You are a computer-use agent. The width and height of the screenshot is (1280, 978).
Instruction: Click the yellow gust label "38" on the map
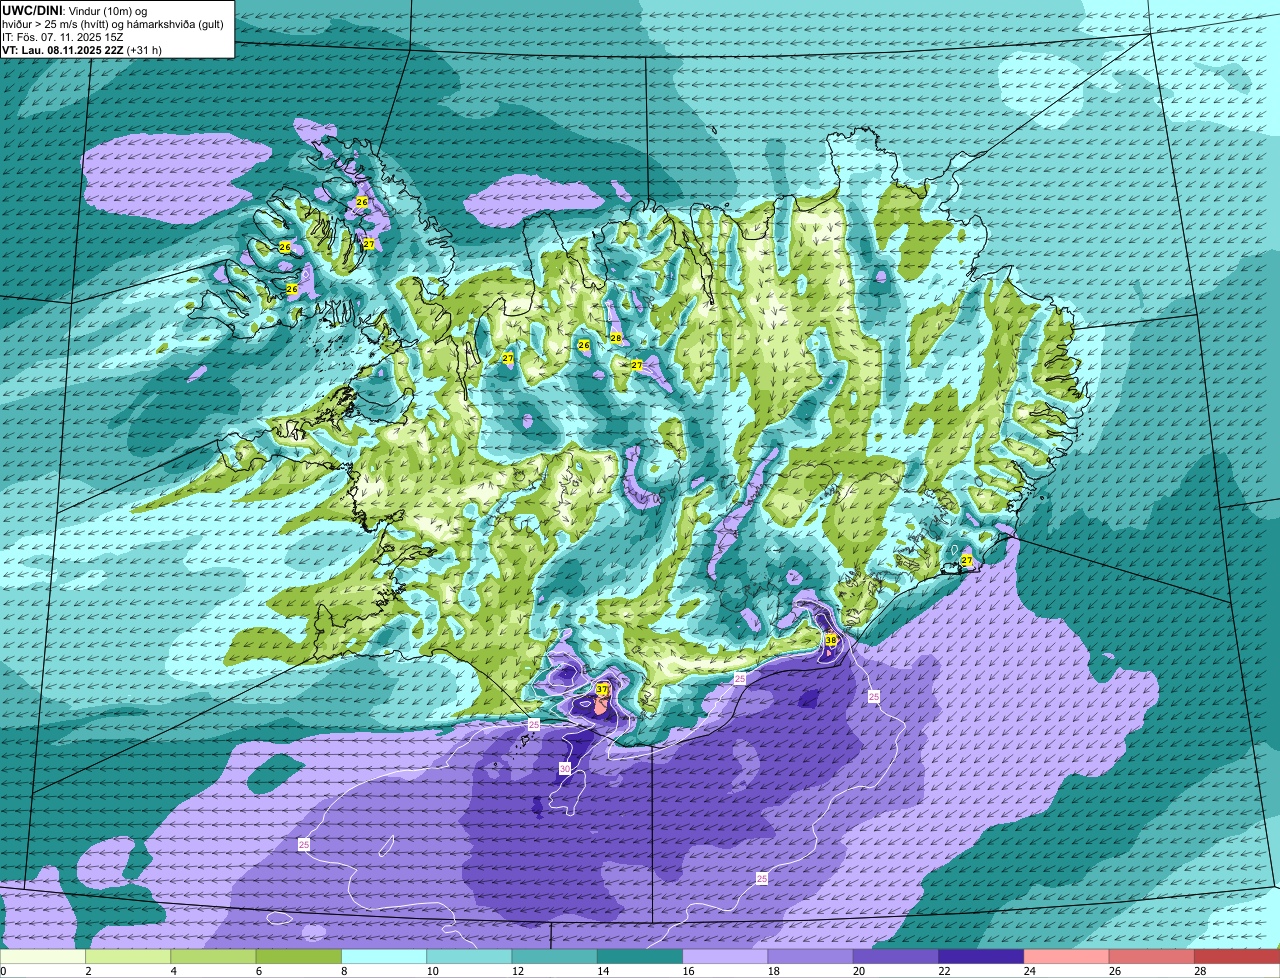point(830,640)
